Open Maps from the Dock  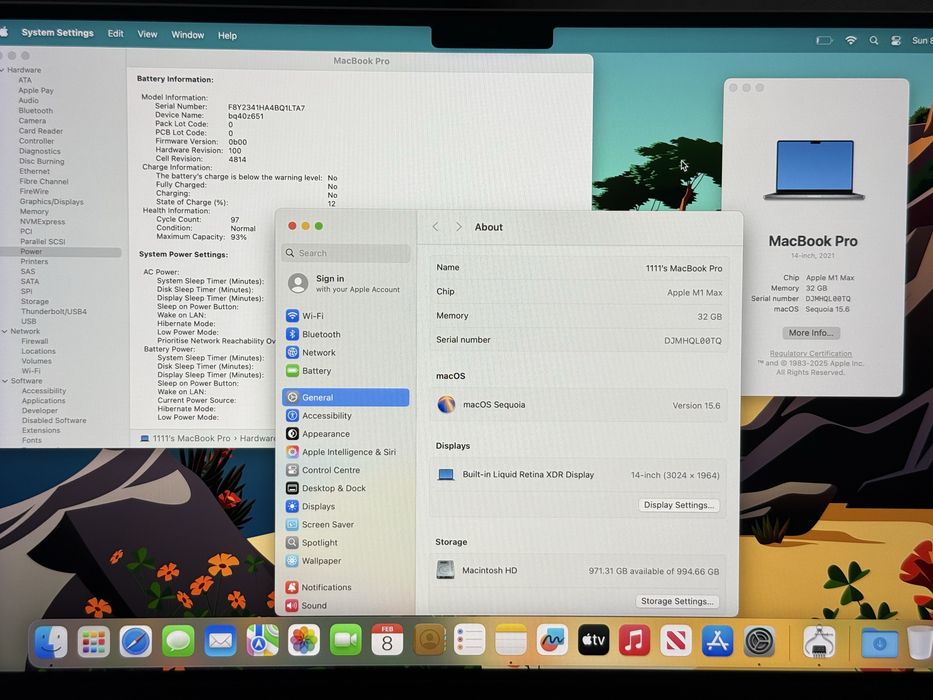[262, 640]
